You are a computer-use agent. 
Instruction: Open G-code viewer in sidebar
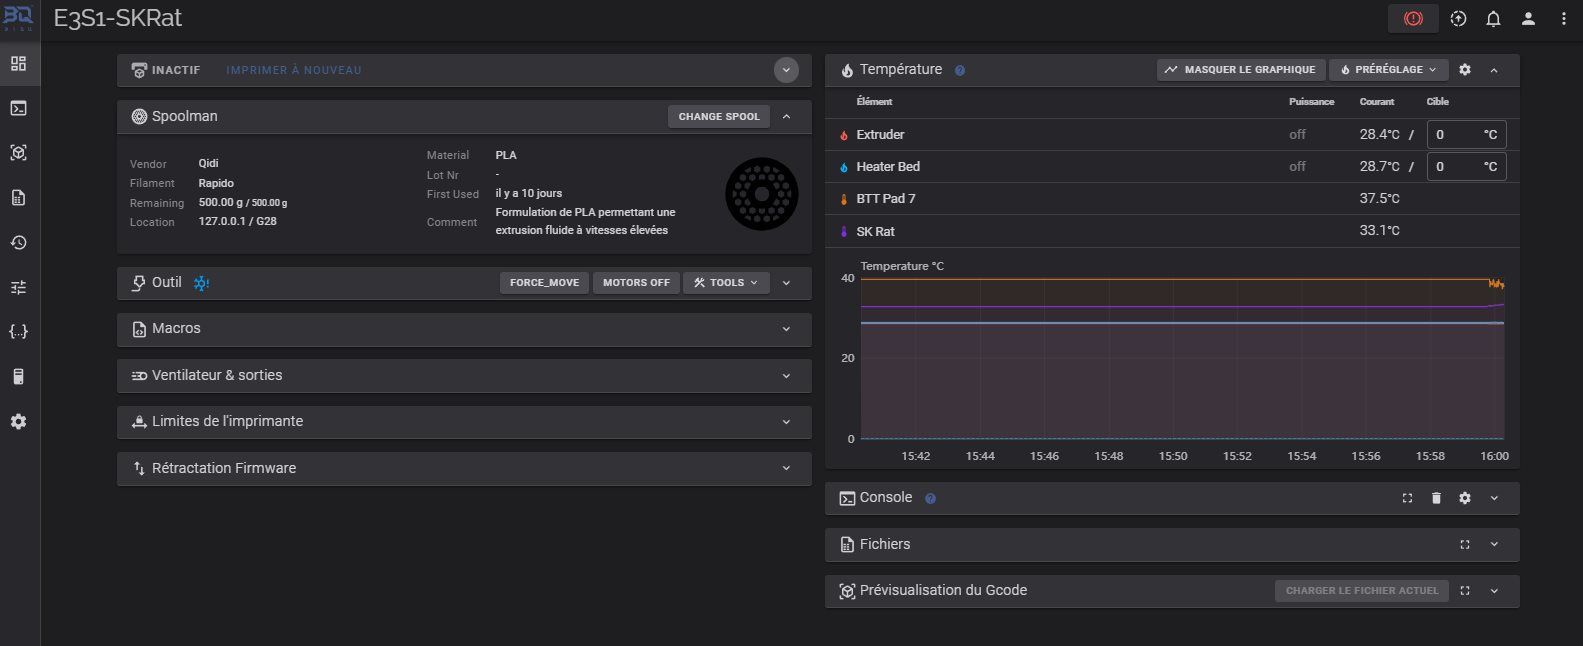[18, 153]
